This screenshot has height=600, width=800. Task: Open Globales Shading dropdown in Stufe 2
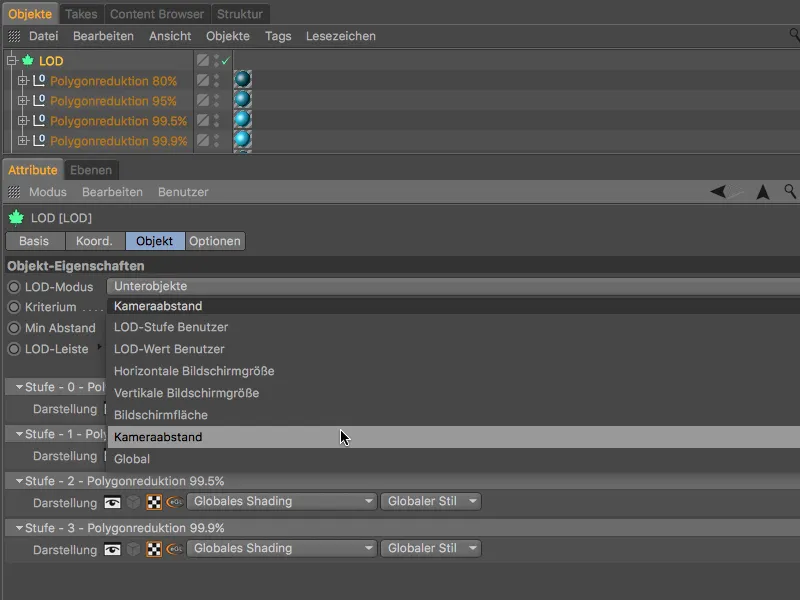(x=282, y=502)
